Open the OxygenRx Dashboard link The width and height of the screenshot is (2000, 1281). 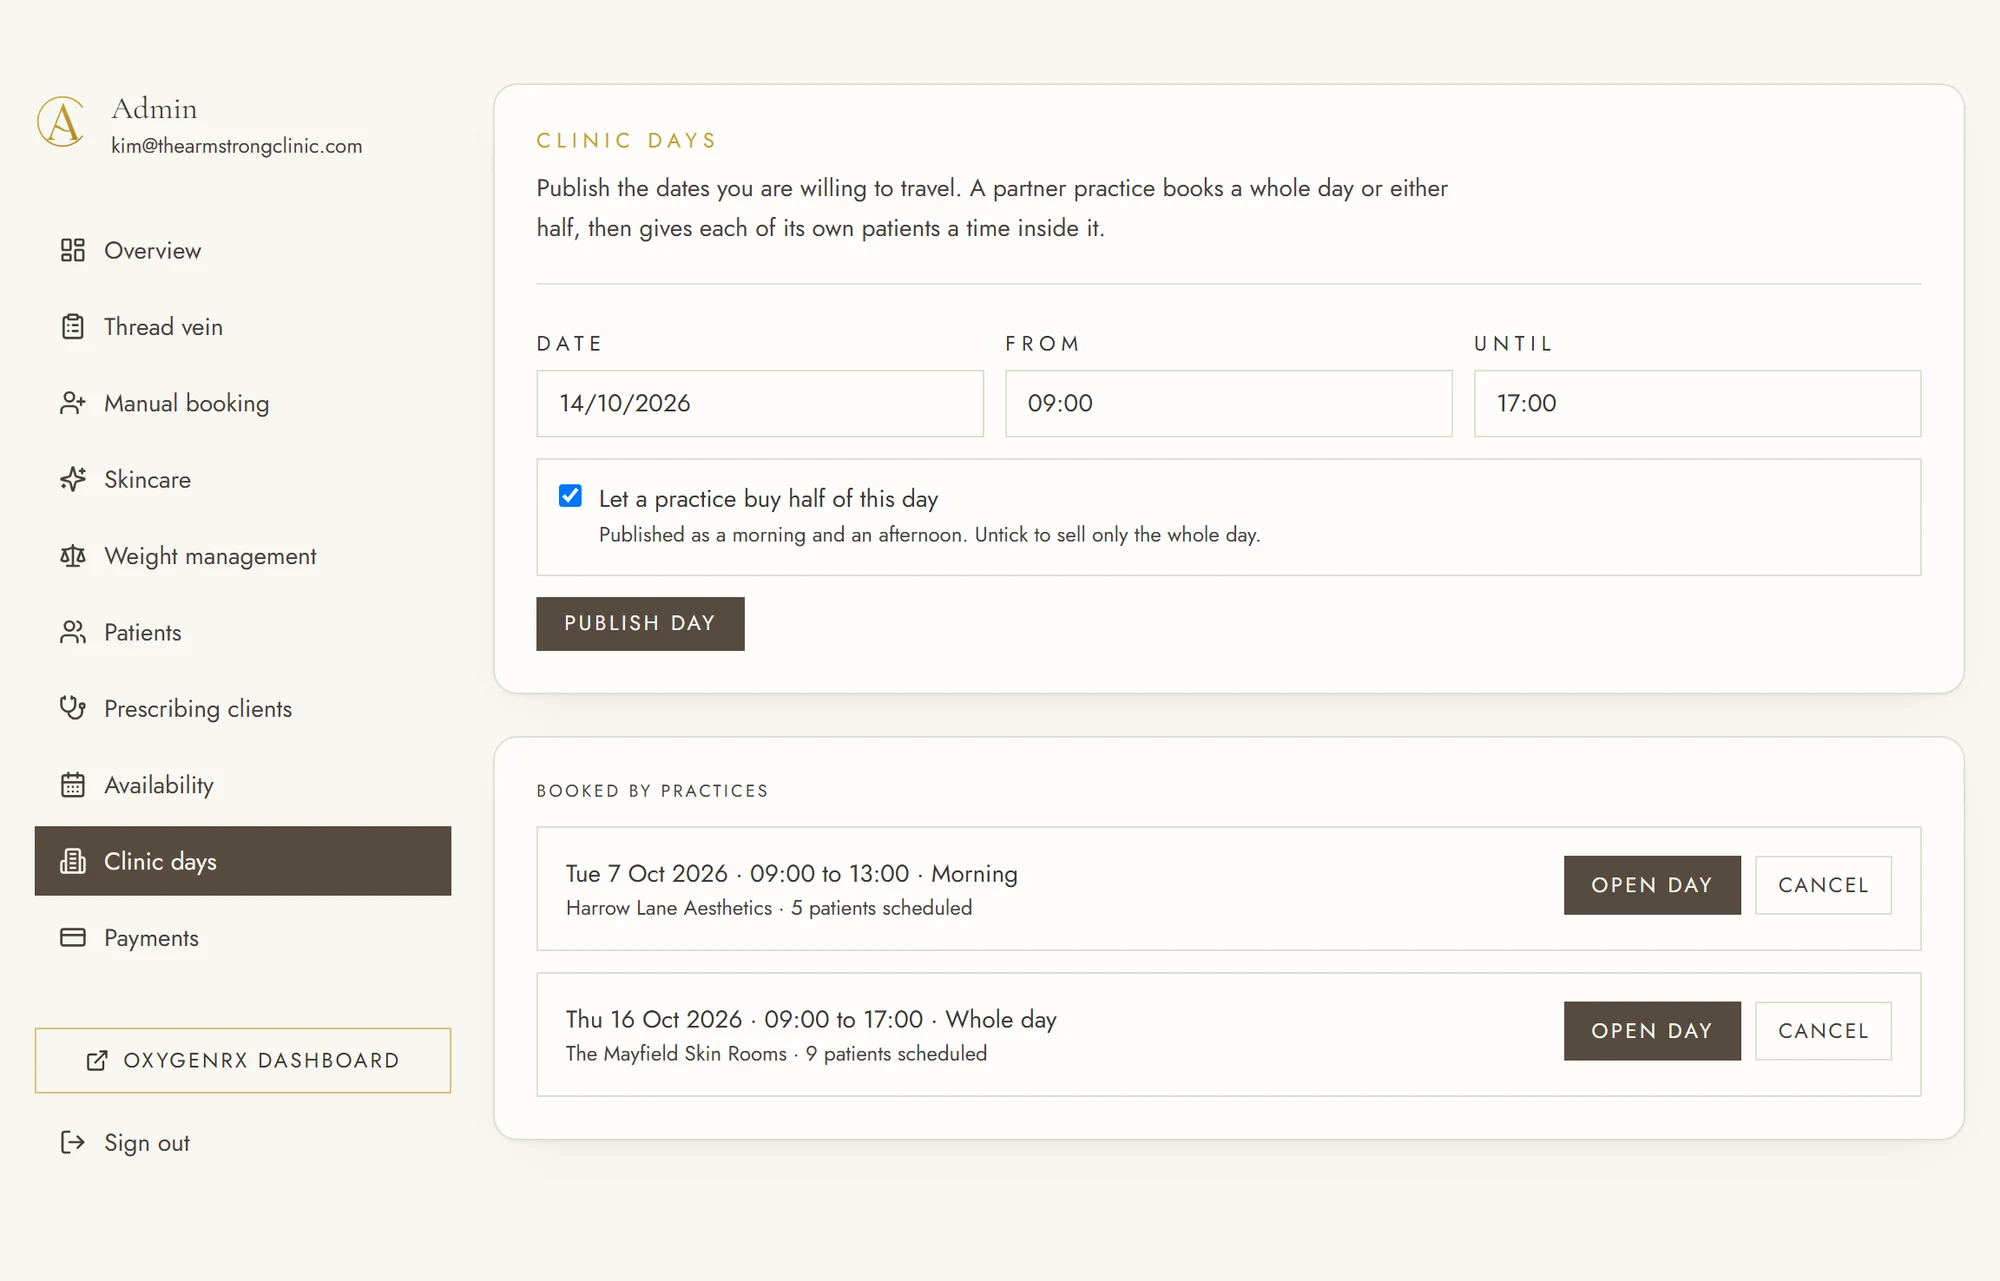[243, 1061]
